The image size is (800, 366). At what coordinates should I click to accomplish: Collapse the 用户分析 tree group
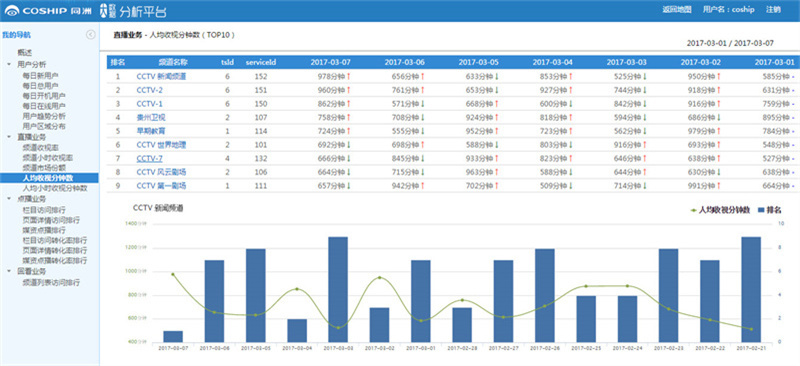pyautogui.click(x=9, y=64)
